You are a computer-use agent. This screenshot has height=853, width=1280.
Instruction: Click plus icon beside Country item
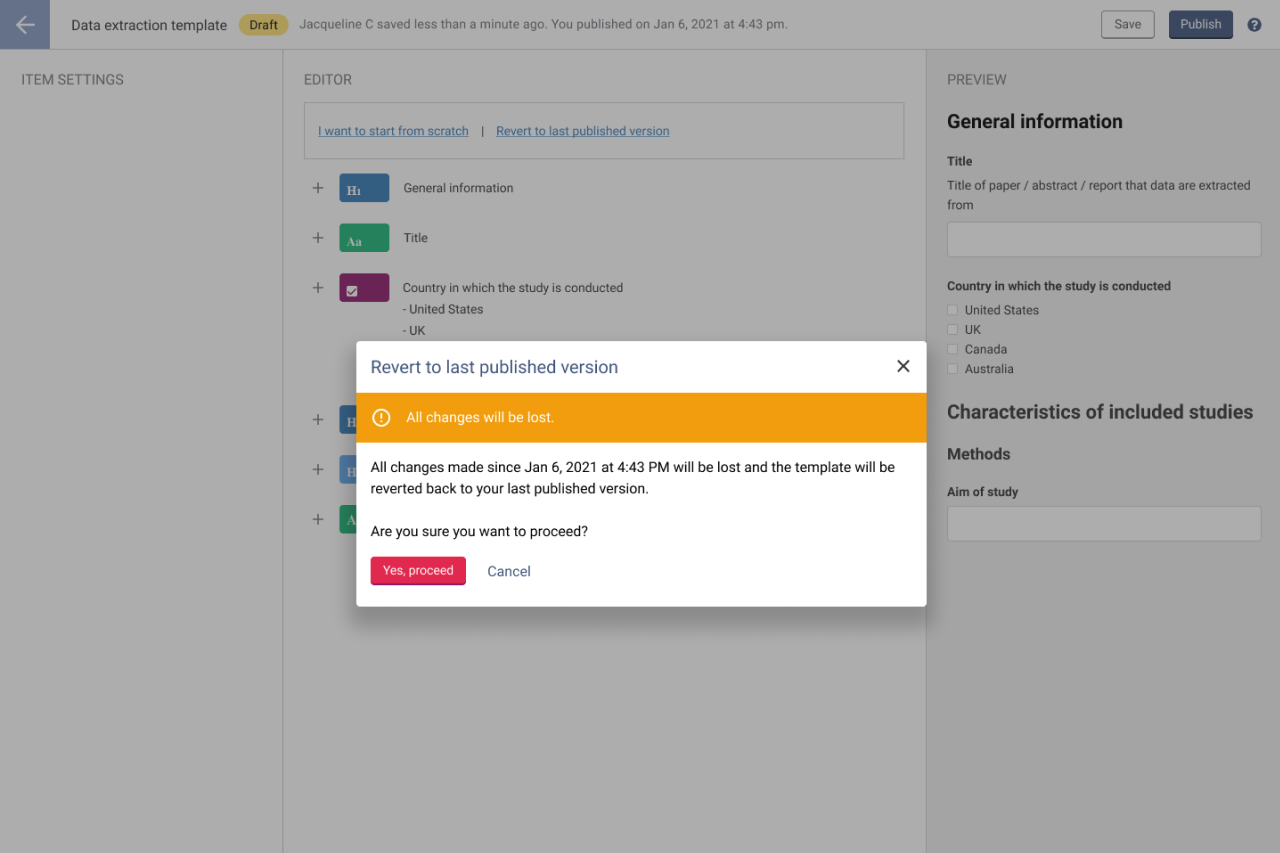(318, 288)
